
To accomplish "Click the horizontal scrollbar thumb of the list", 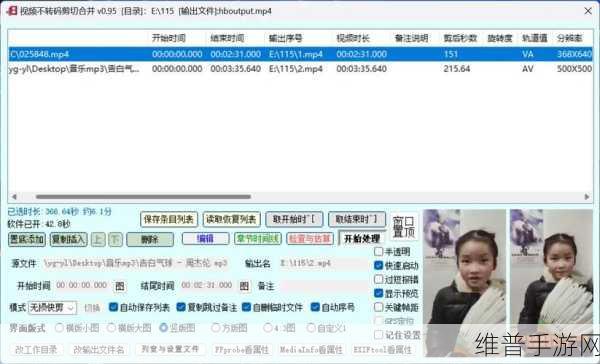I will pos(143,197).
